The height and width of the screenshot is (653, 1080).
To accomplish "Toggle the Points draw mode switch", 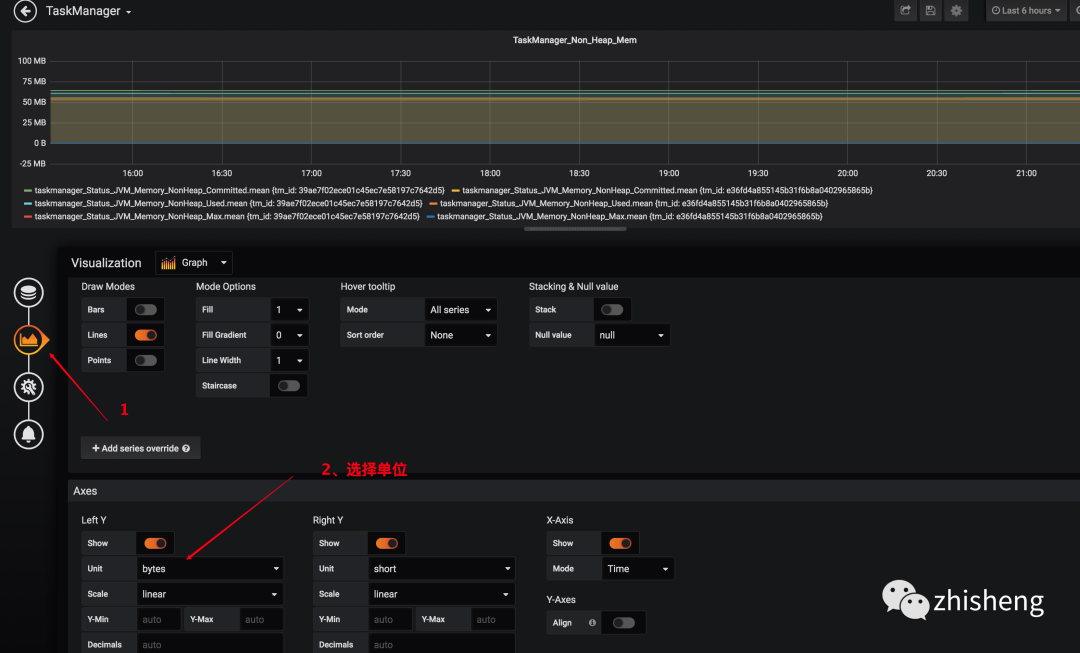I will pos(145,360).
